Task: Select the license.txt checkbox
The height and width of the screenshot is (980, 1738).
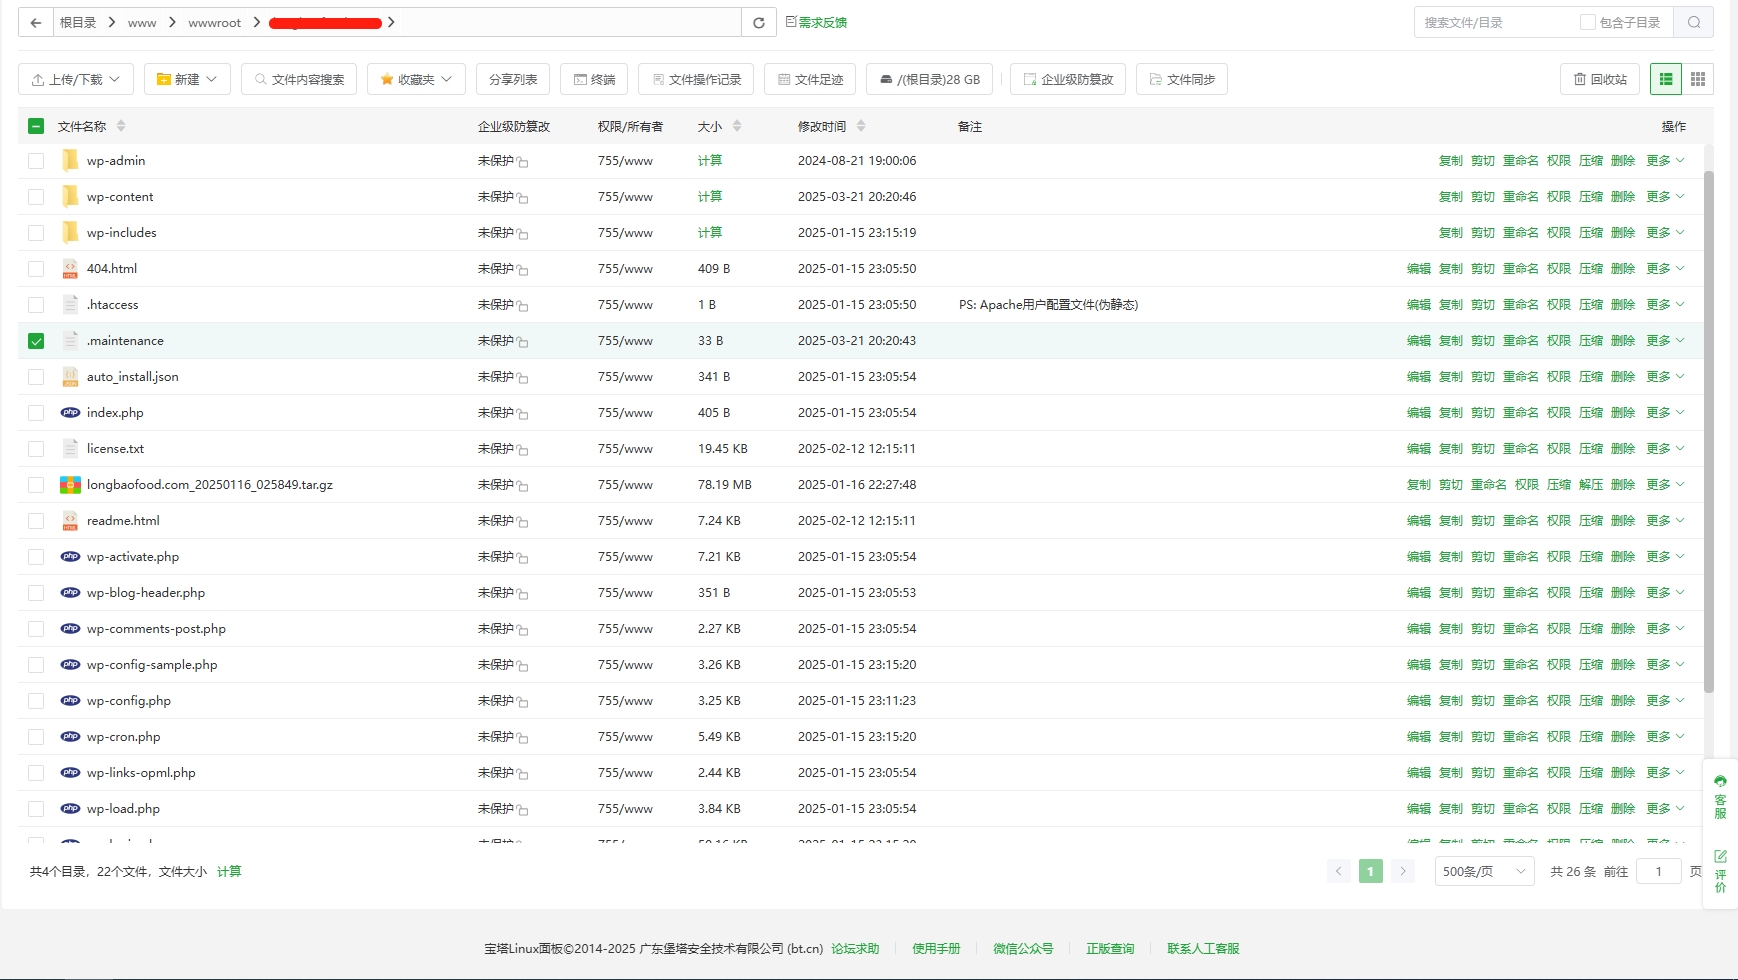Action: [36, 449]
